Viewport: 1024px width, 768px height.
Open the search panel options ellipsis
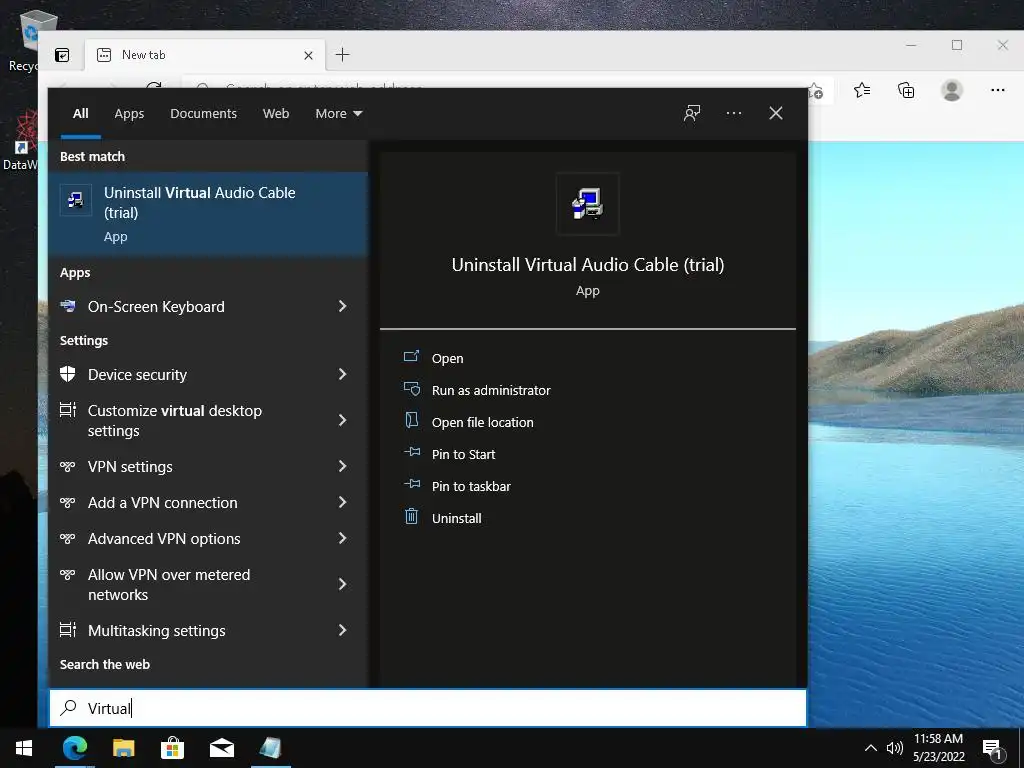pos(733,113)
